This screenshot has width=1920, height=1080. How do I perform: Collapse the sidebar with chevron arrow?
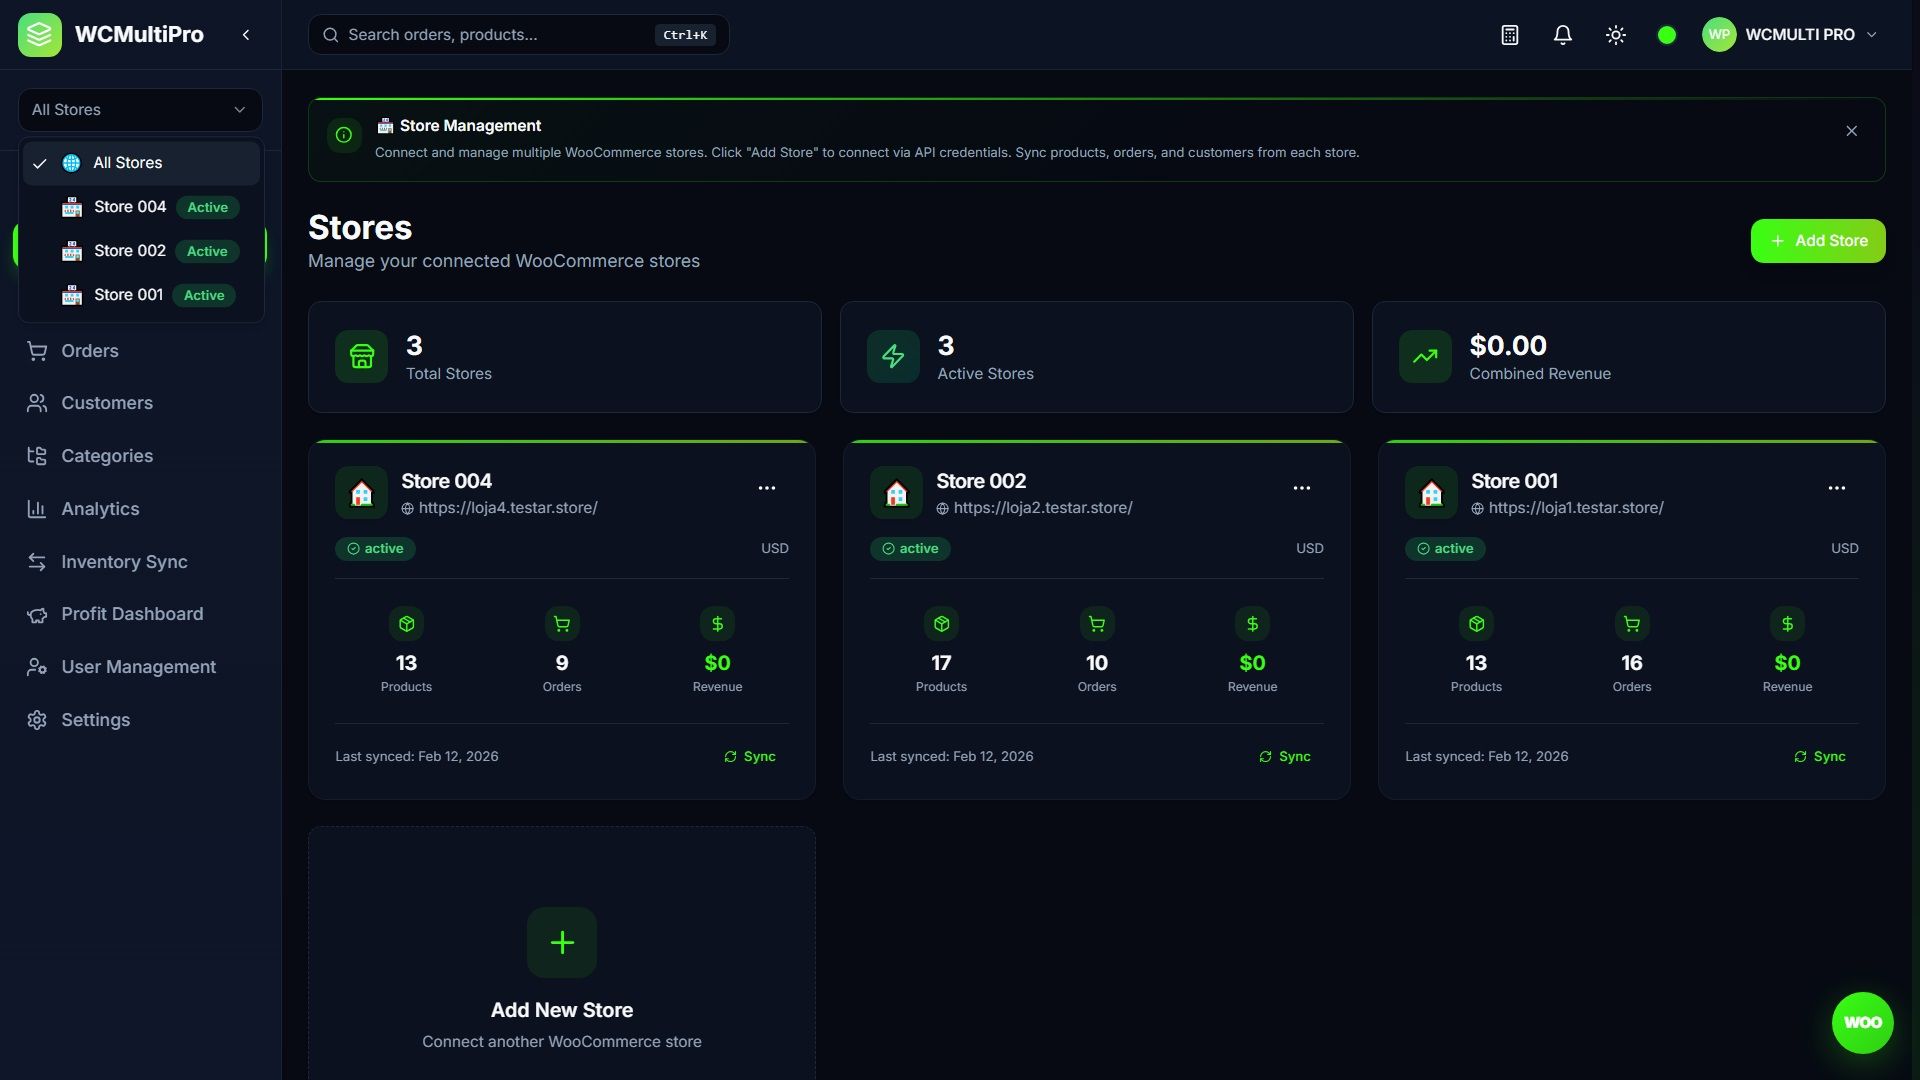click(x=246, y=35)
